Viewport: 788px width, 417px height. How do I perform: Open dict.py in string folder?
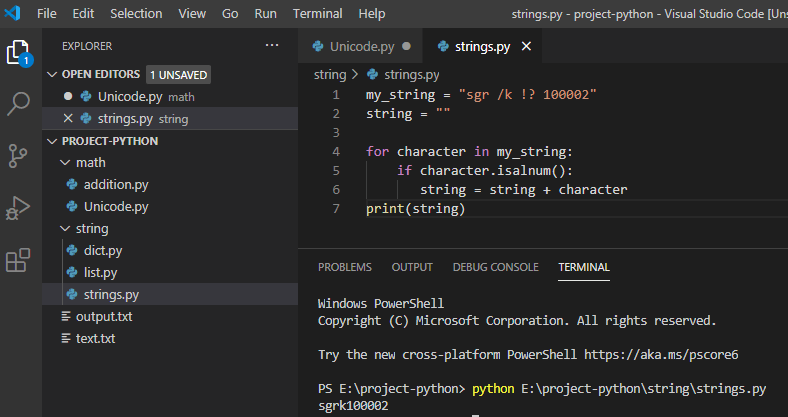170,250
